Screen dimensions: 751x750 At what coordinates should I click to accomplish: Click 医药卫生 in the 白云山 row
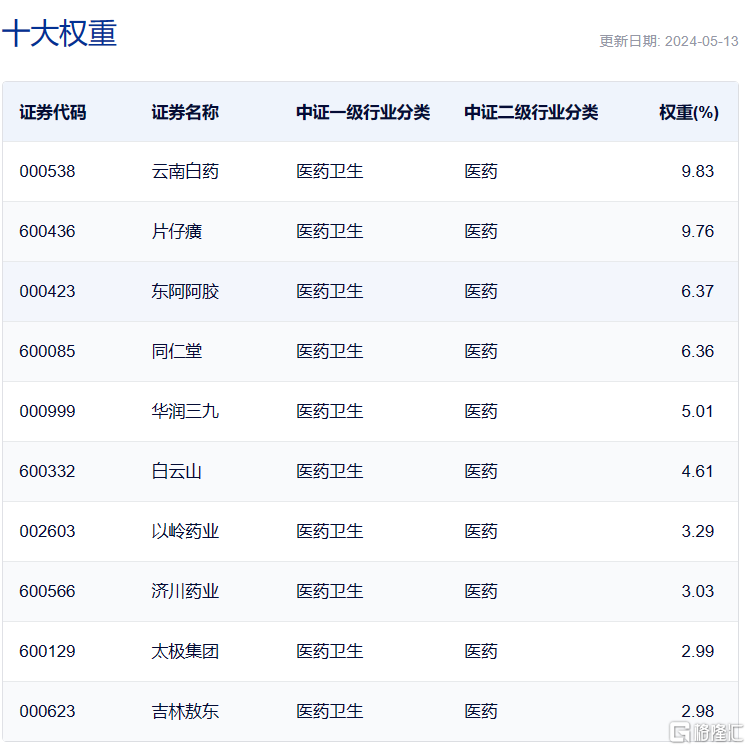point(330,471)
